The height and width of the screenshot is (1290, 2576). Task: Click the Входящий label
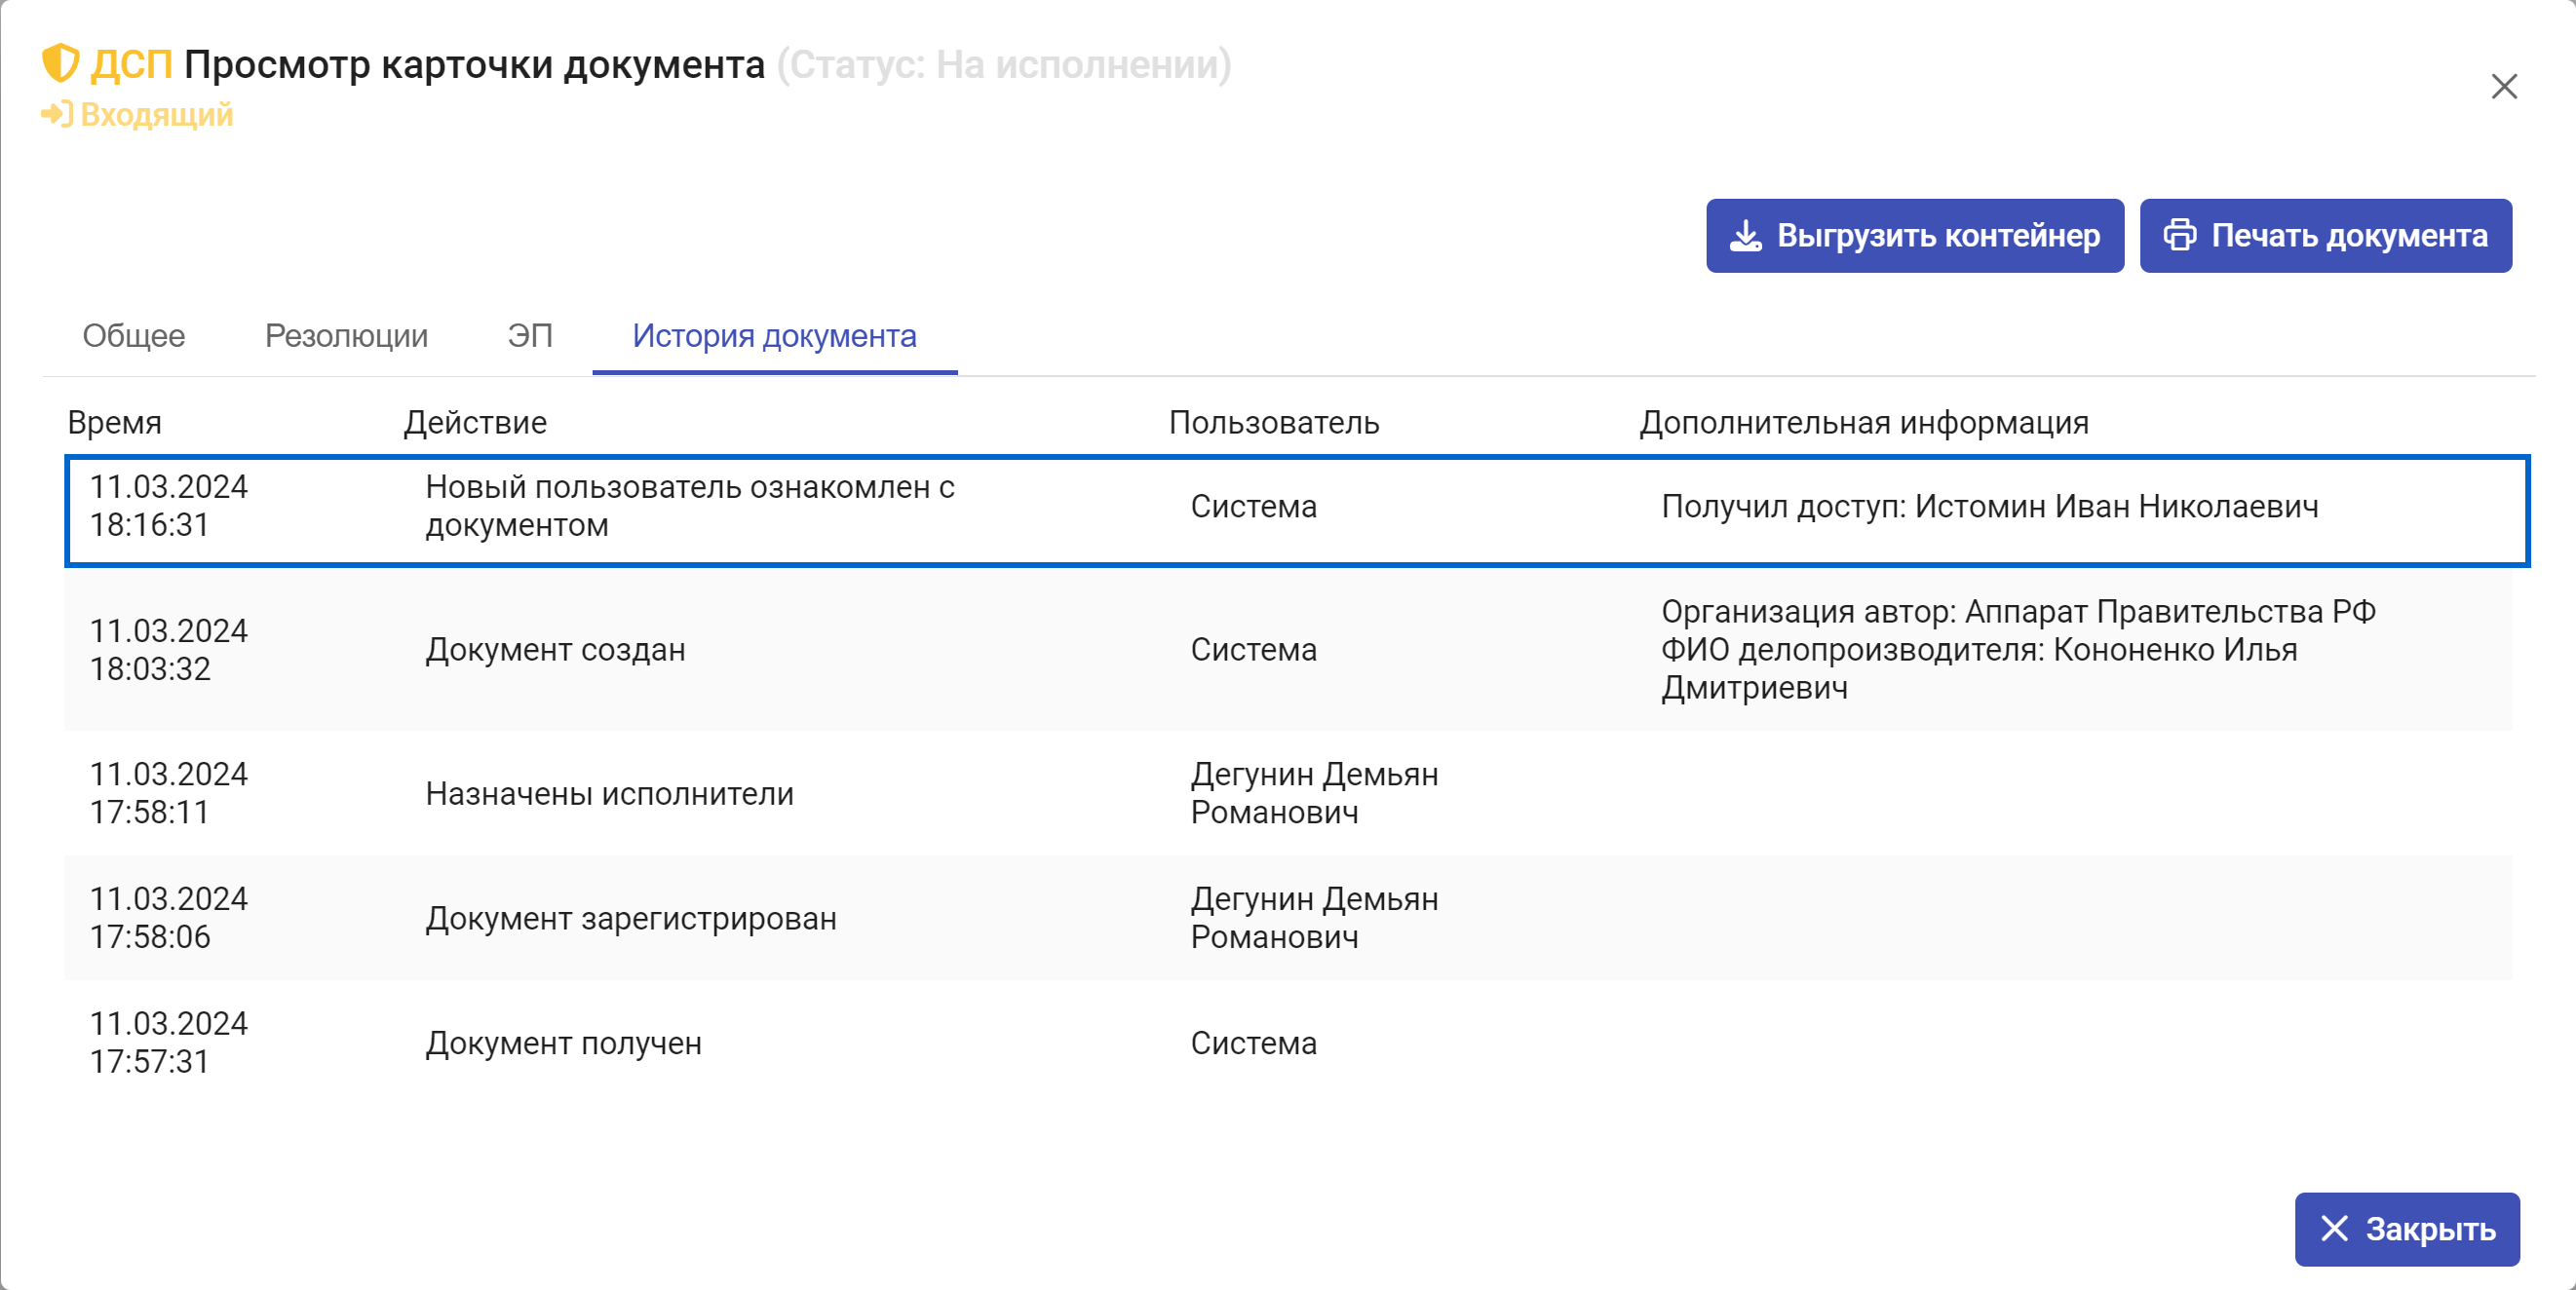(x=157, y=115)
